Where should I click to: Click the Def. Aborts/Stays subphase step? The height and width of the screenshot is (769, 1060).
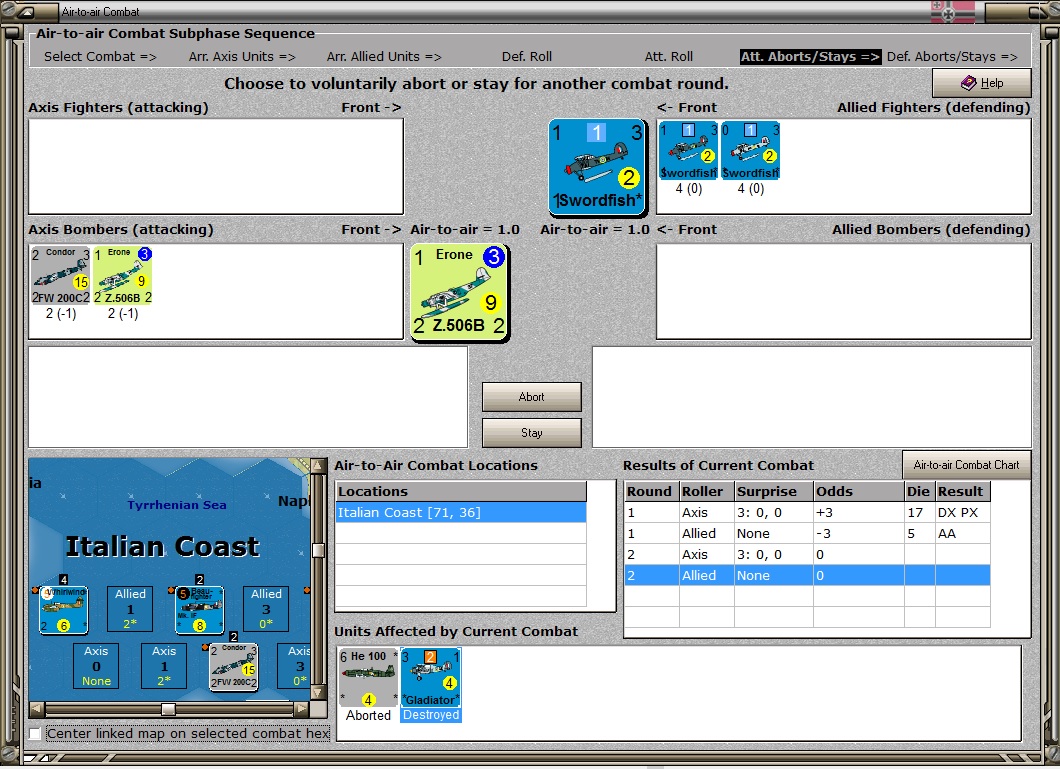point(952,57)
